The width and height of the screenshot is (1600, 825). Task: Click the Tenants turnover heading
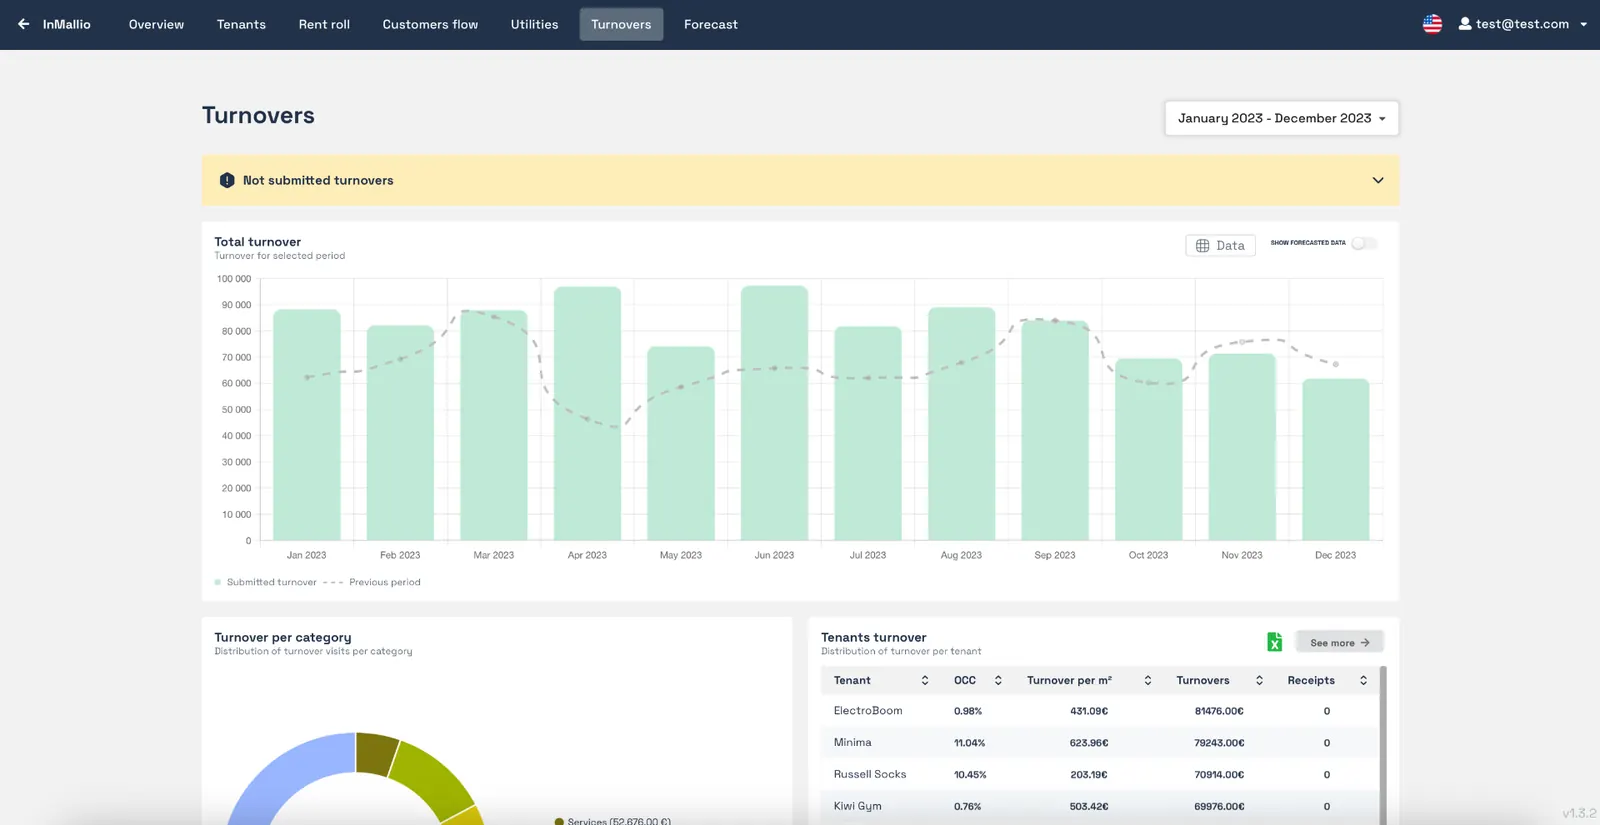(874, 637)
